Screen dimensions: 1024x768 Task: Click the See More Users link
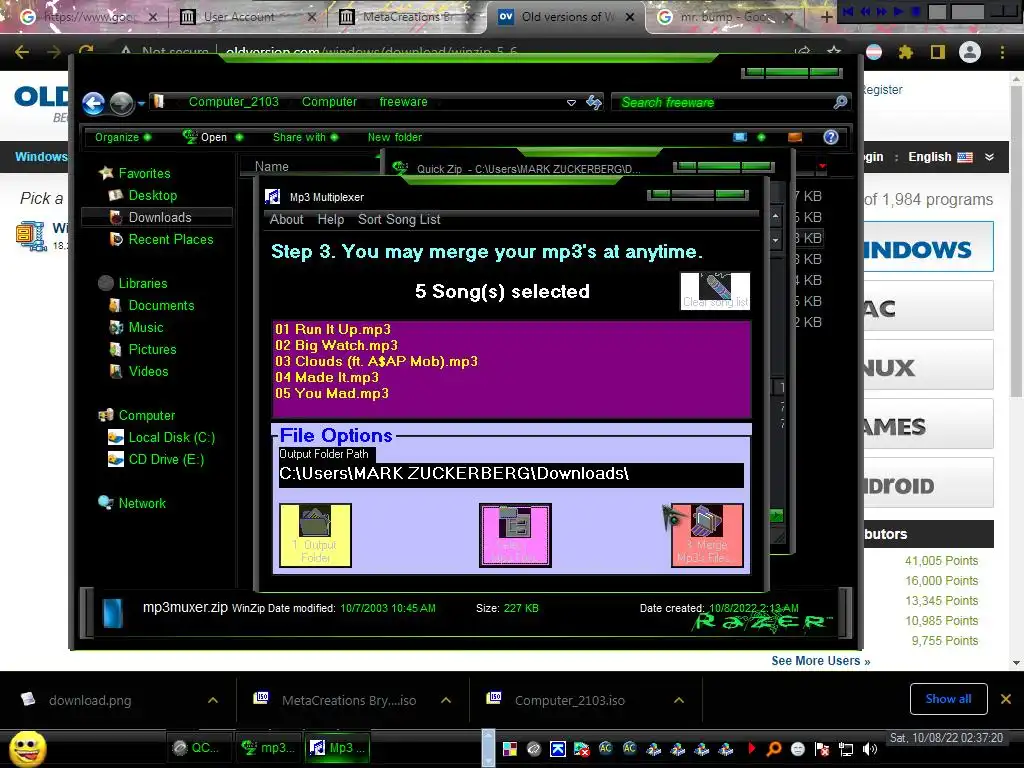(820, 661)
